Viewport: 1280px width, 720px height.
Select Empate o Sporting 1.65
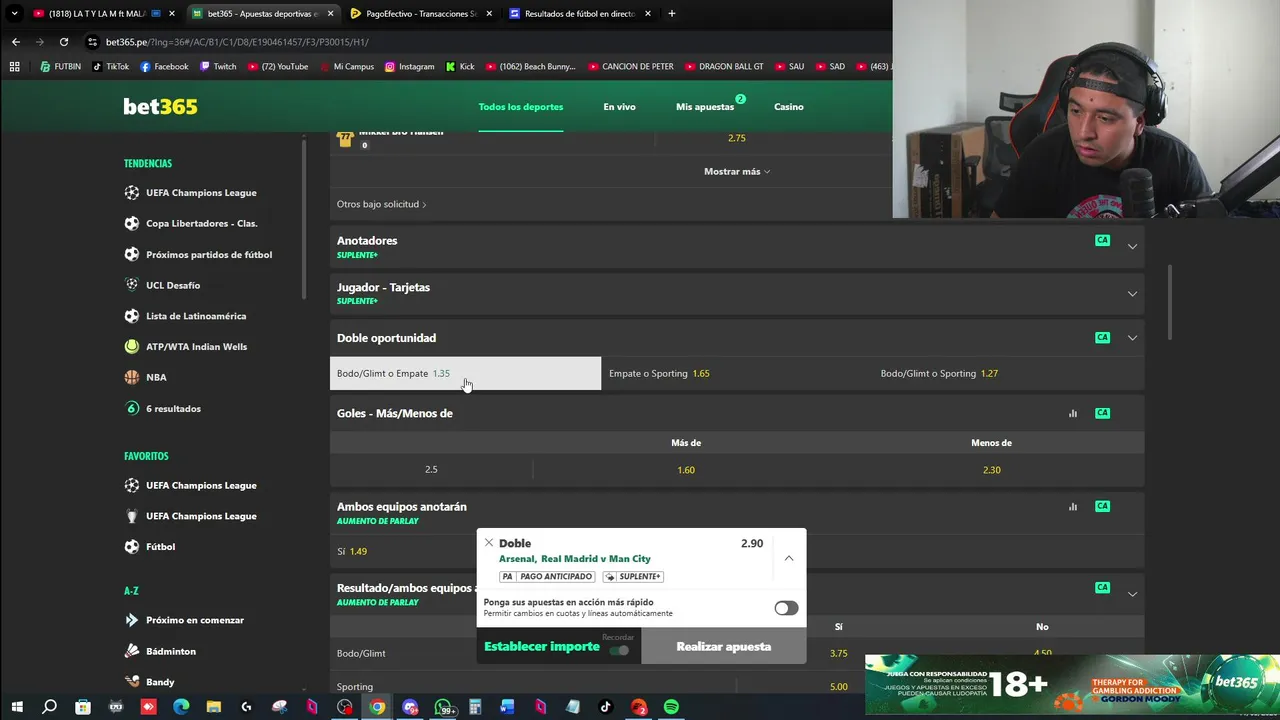(737, 373)
